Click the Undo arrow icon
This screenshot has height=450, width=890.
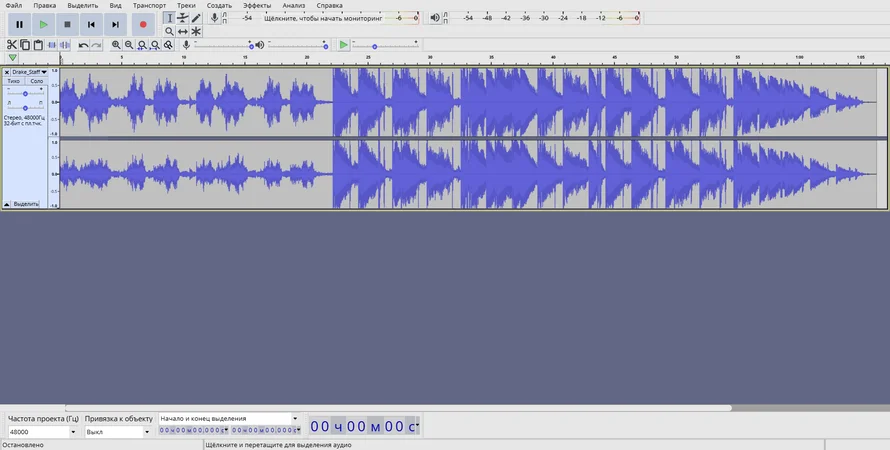point(84,45)
